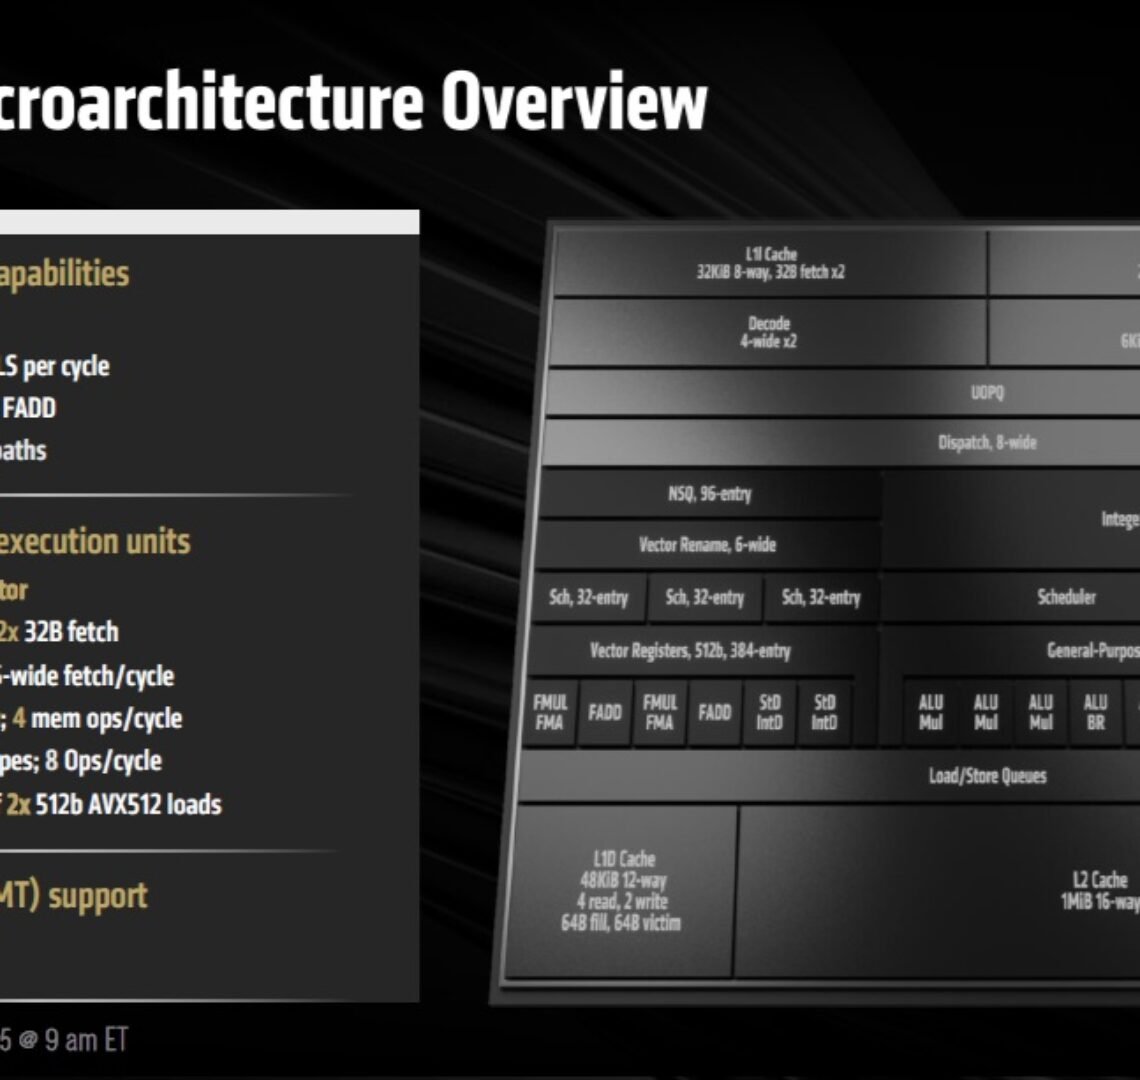1140x1080 pixels.
Task: Click the "paths" bullet line
Action: pyautogui.click(x=23, y=450)
